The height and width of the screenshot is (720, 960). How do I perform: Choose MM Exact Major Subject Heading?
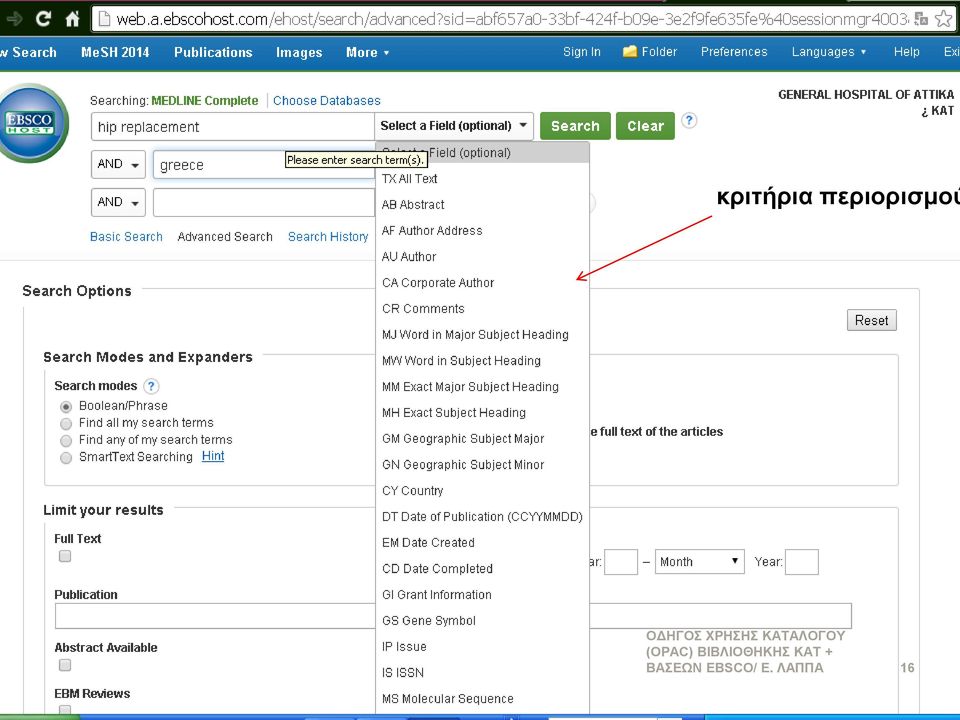pos(482,387)
